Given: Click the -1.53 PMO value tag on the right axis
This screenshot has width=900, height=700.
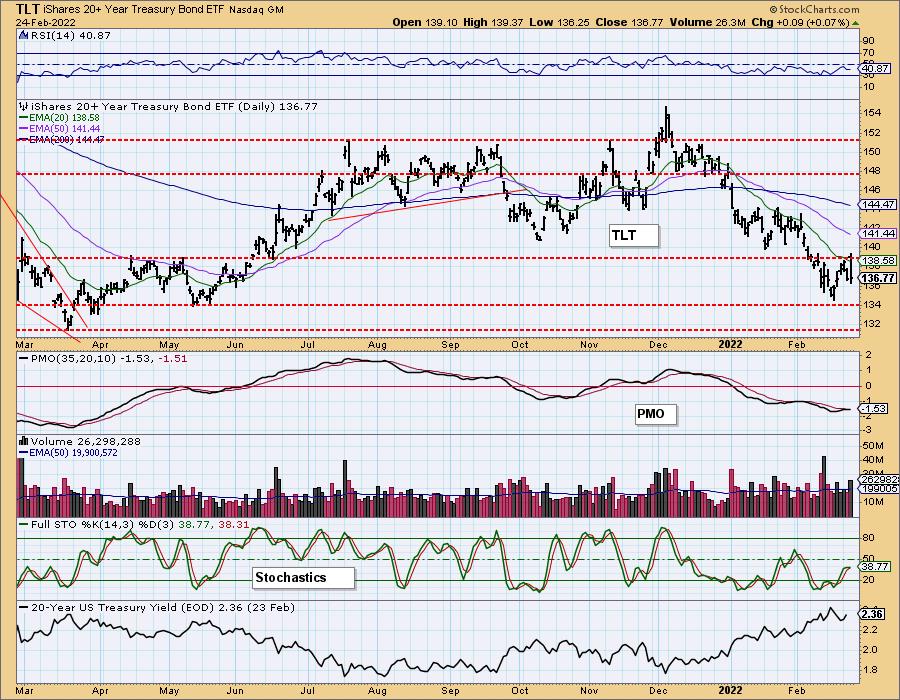Looking at the screenshot, I should (x=873, y=409).
